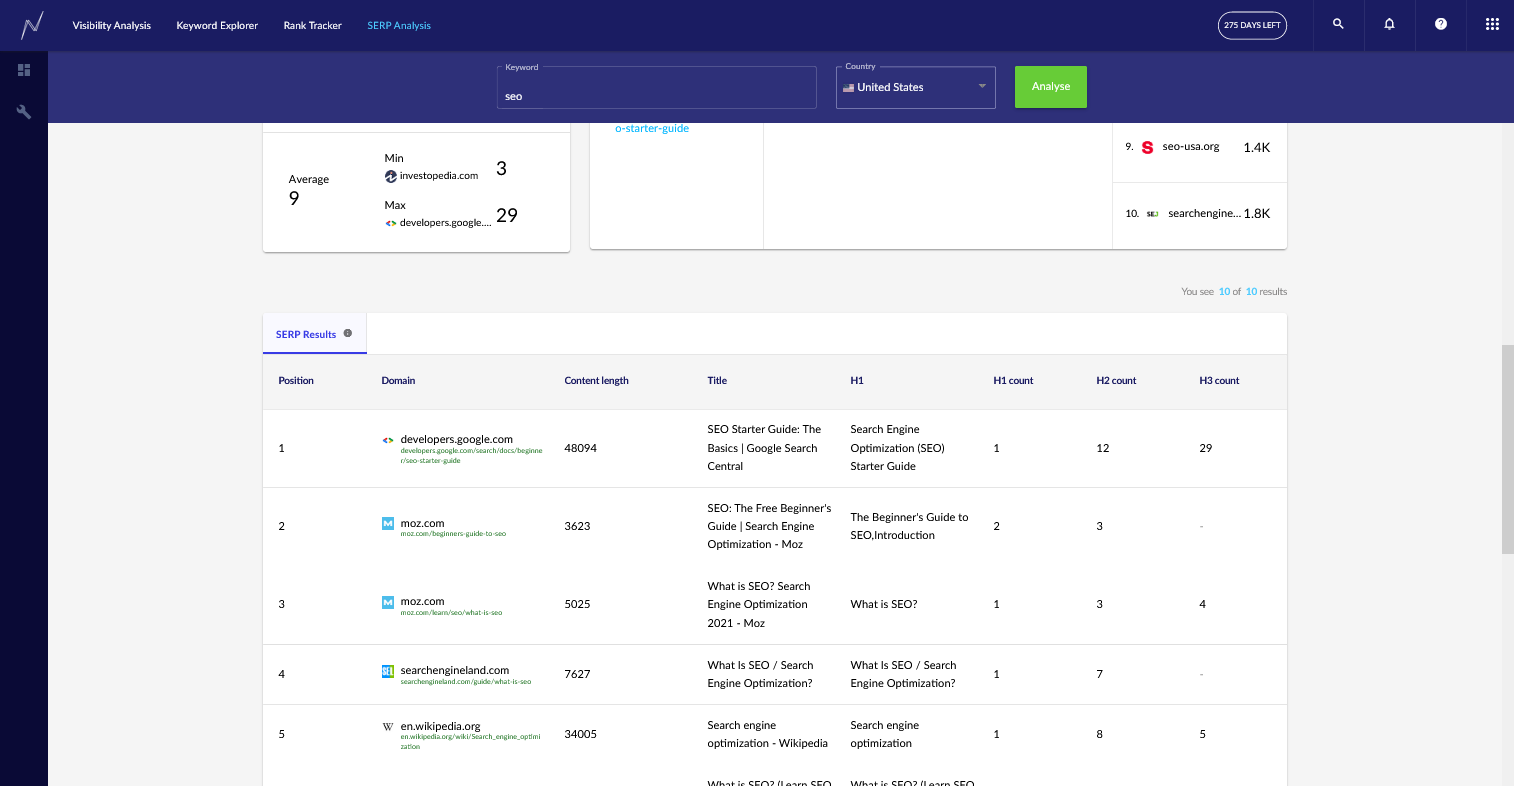The height and width of the screenshot is (786, 1514).
Task: Click H1 text 'What is SEO?' in row 3
Action: [x=884, y=604]
